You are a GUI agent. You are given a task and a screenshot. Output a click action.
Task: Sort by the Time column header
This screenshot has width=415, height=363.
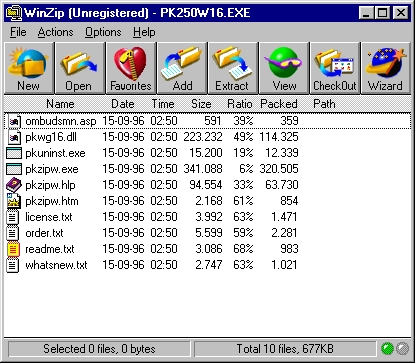point(163,104)
